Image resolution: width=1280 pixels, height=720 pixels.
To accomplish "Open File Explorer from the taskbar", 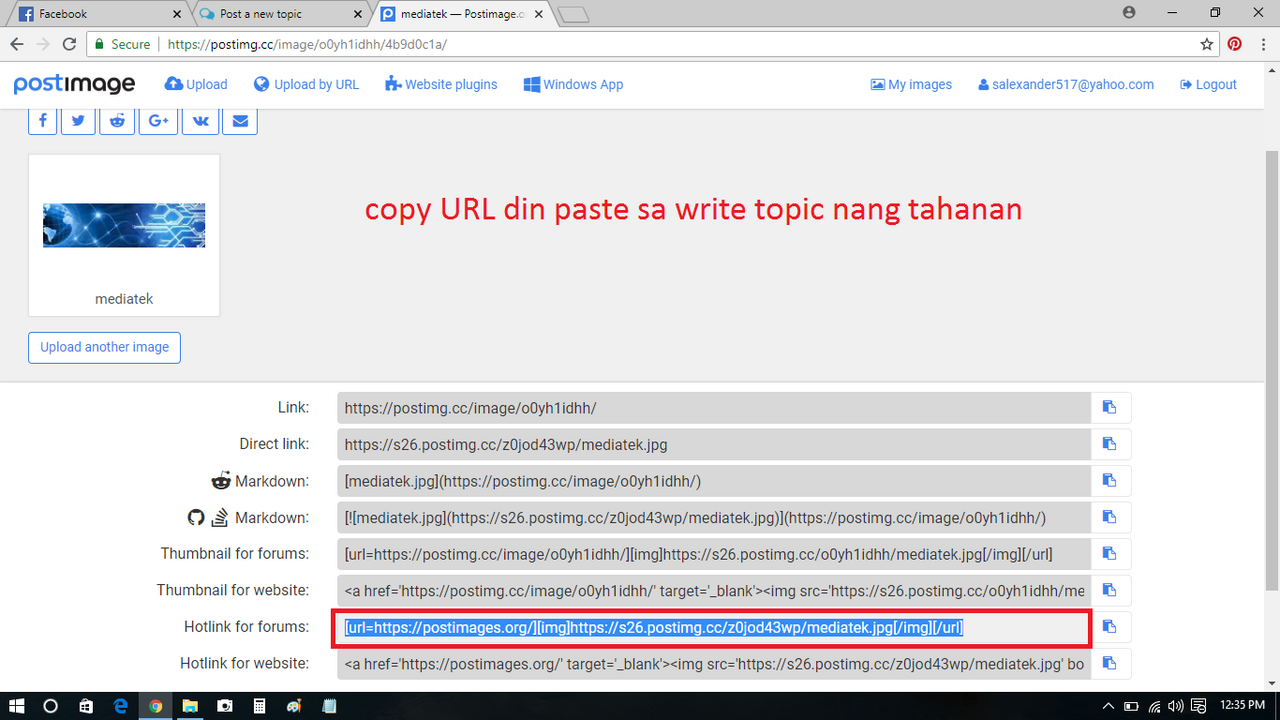I will pyautogui.click(x=190, y=706).
